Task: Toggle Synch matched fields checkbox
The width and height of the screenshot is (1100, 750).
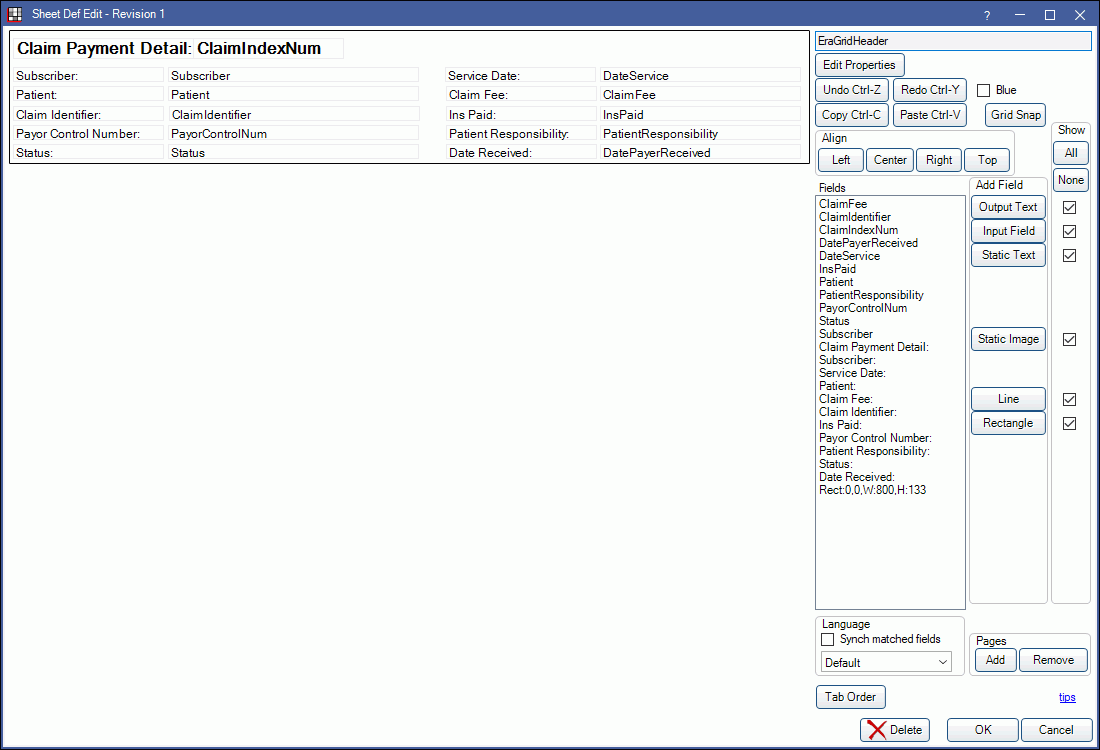Action: [x=827, y=640]
